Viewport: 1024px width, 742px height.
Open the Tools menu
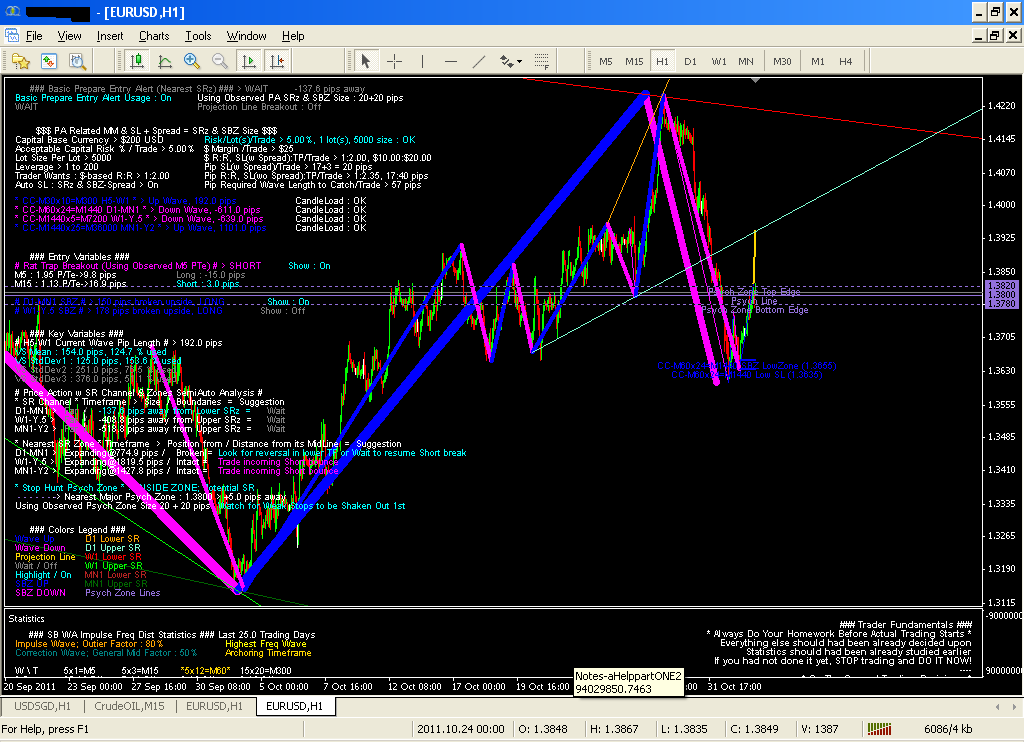198,36
